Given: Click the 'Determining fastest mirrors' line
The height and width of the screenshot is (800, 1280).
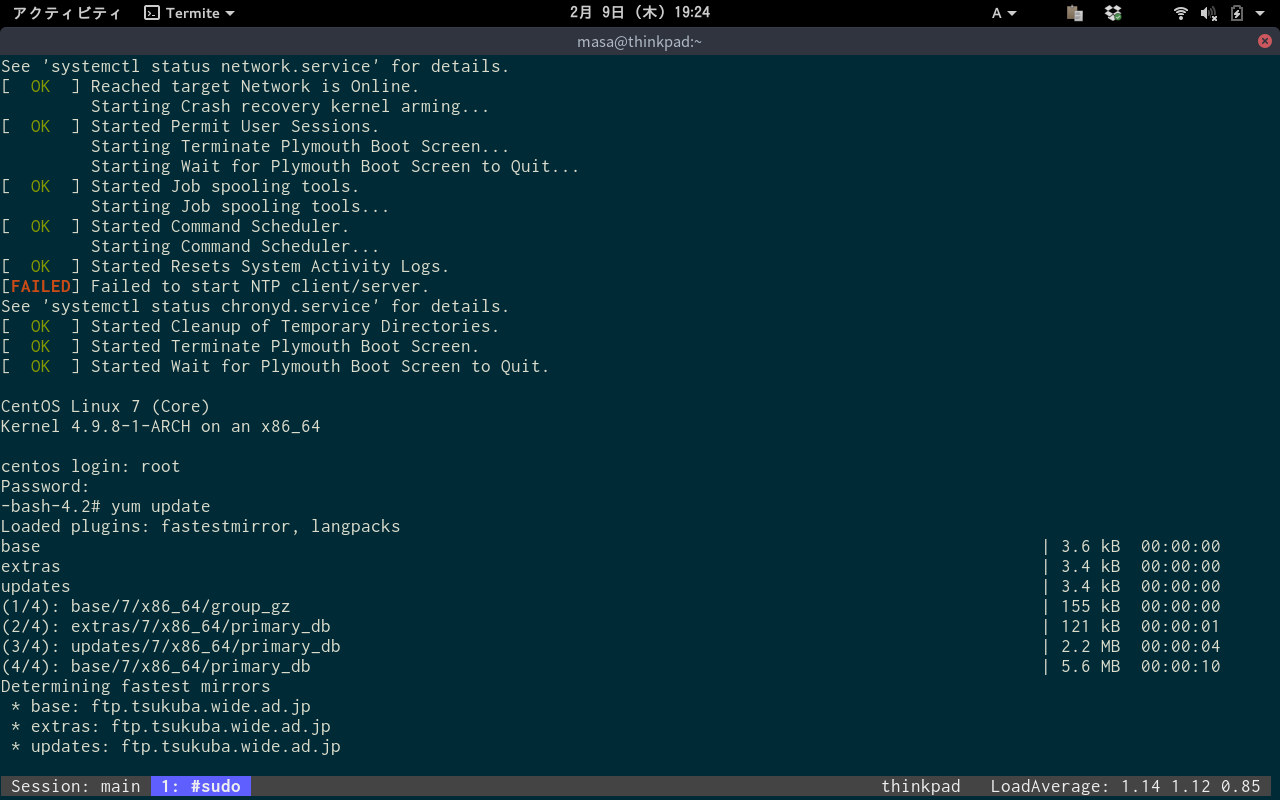Looking at the screenshot, I should coord(136,686).
